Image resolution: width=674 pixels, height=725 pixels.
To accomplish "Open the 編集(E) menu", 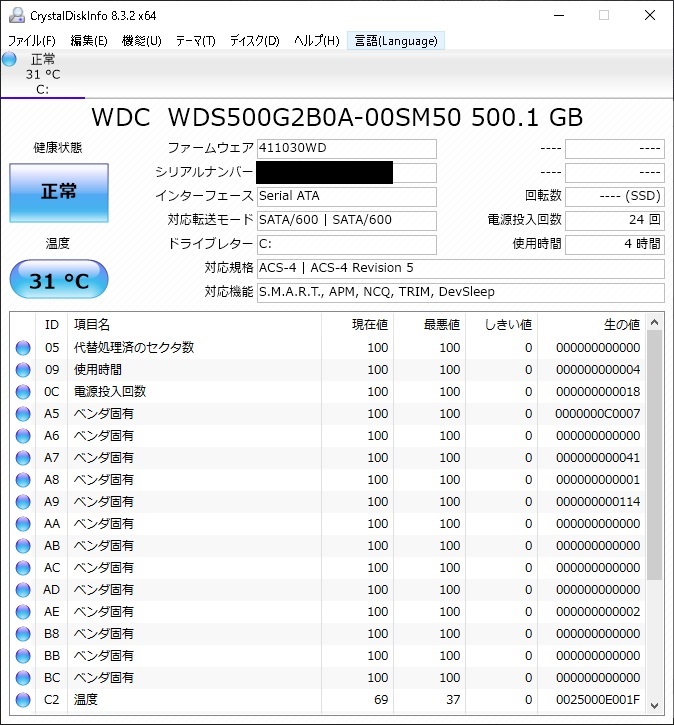I will (89, 41).
